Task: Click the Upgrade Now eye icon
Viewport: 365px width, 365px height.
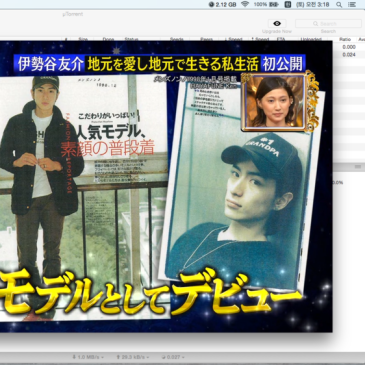Action: coord(277,23)
